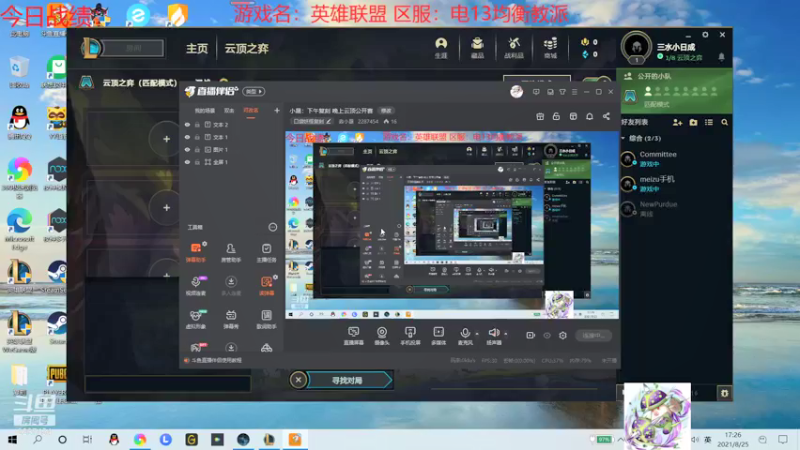Click the unlock padlock icon beside stream title
The width and height of the screenshot is (800, 450).
556,116
